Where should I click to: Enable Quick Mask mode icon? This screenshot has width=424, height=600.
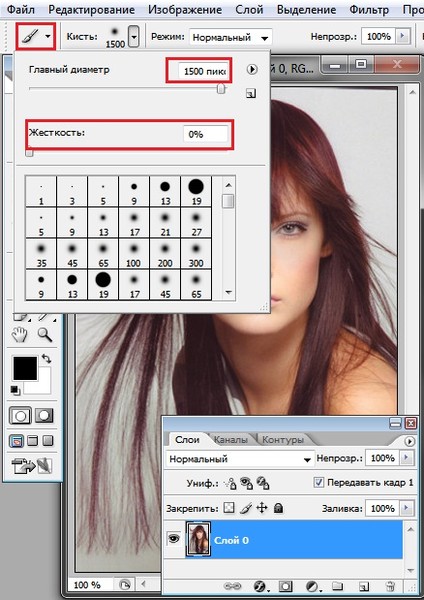point(44,416)
